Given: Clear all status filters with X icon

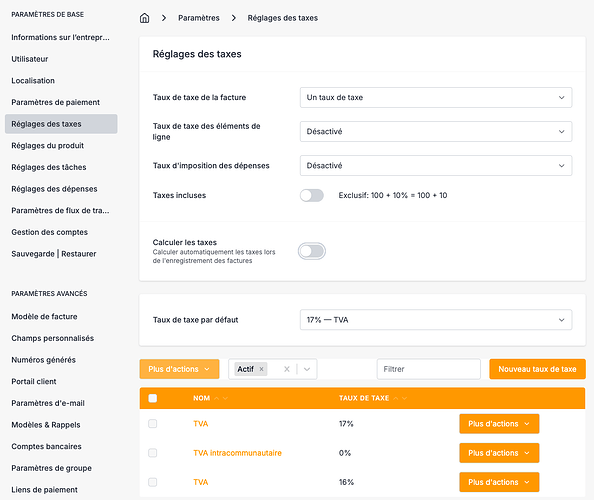Looking at the screenshot, I should [287, 369].
